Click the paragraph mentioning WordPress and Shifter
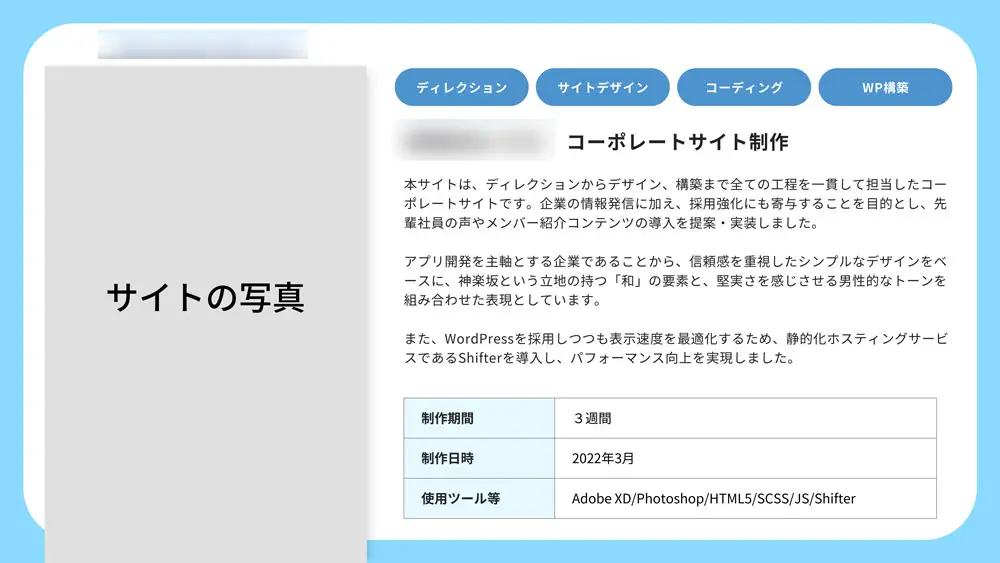 [675, 348]
